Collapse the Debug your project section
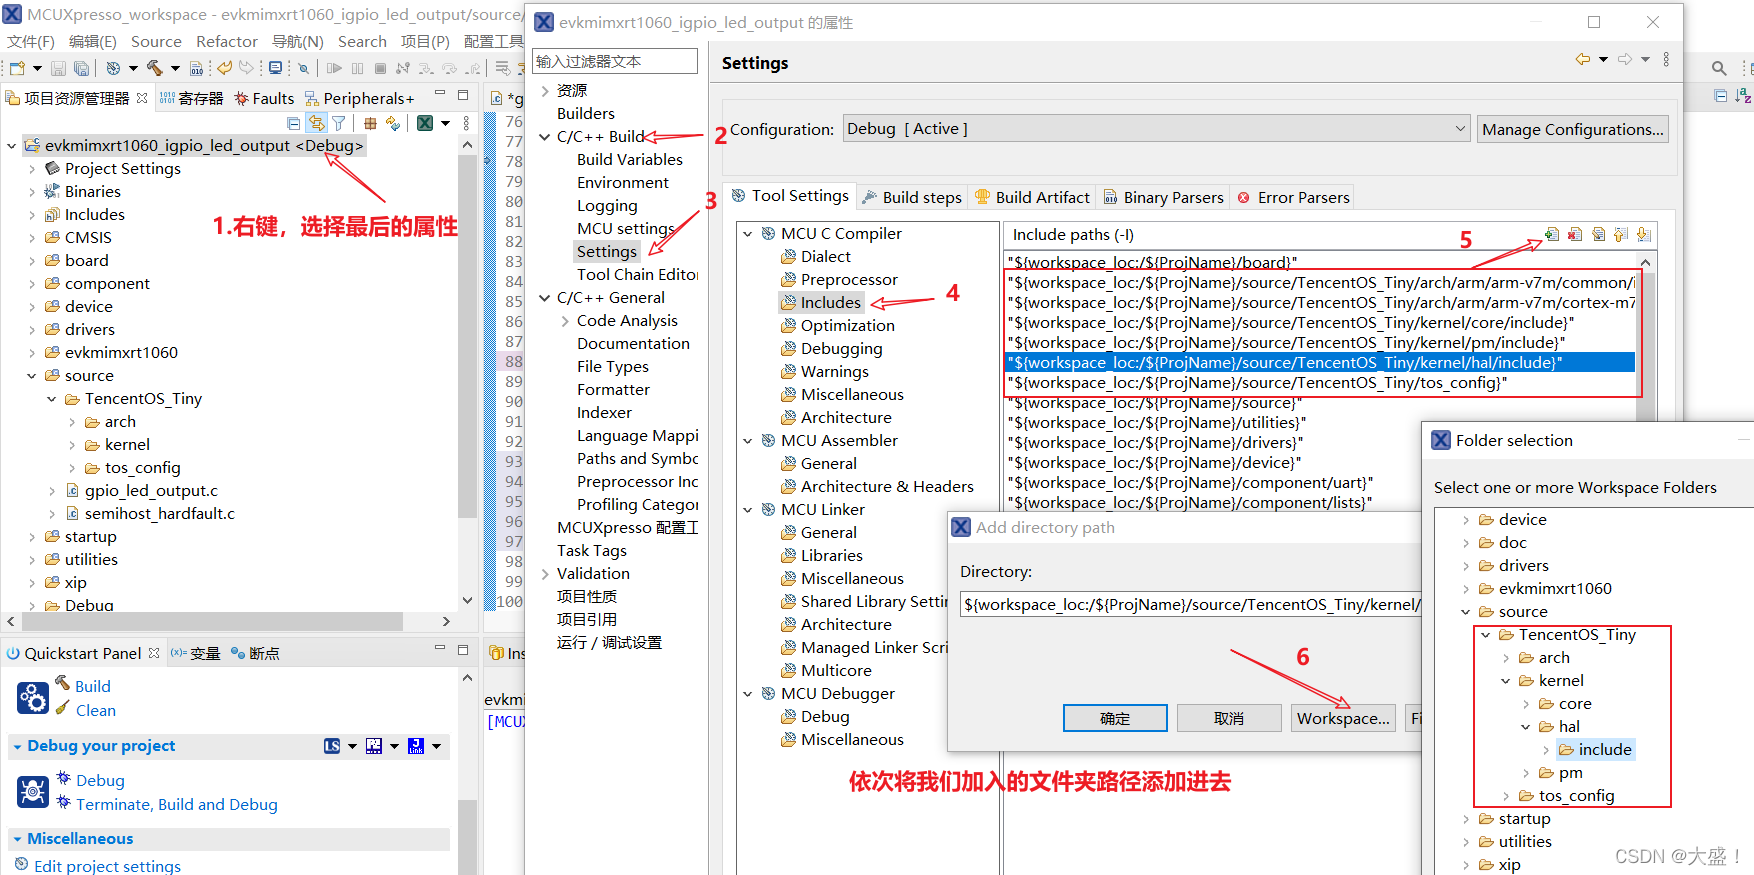Viewport: 1754px width, 875px height. click(x=17, y=746)
